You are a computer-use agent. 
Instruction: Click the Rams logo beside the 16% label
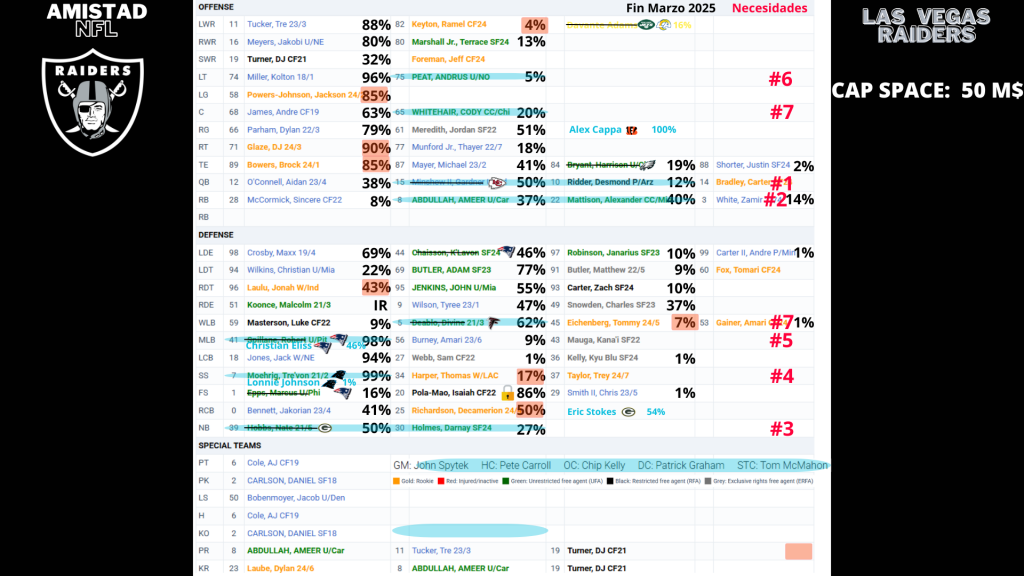pyautogui.click(x=664, y=24)
